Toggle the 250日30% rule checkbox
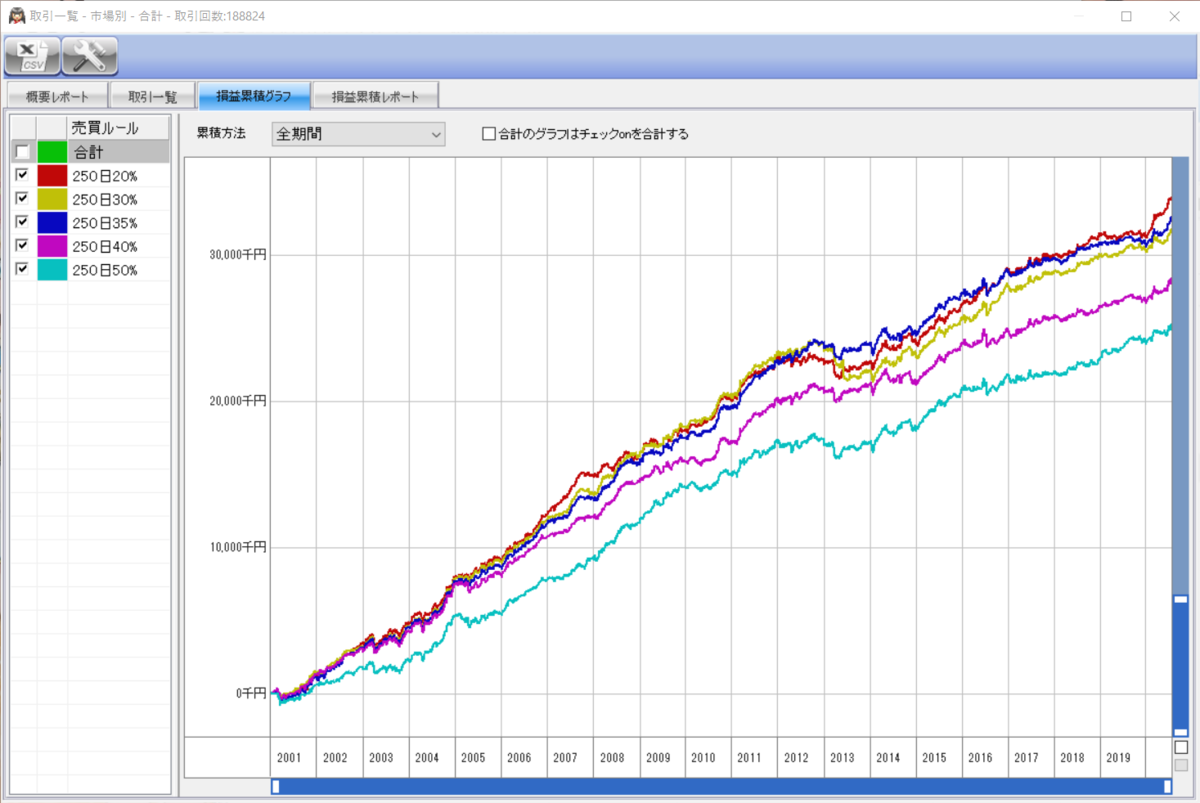1200x803 pixels. [x=22, y=199]
